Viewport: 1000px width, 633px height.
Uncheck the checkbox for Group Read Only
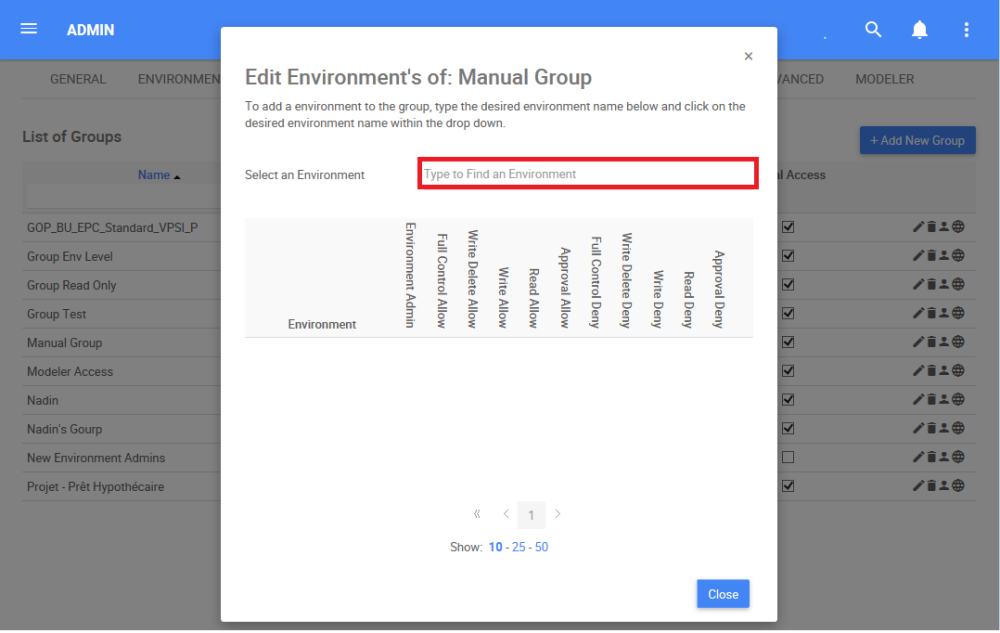[x=788, y=285]
